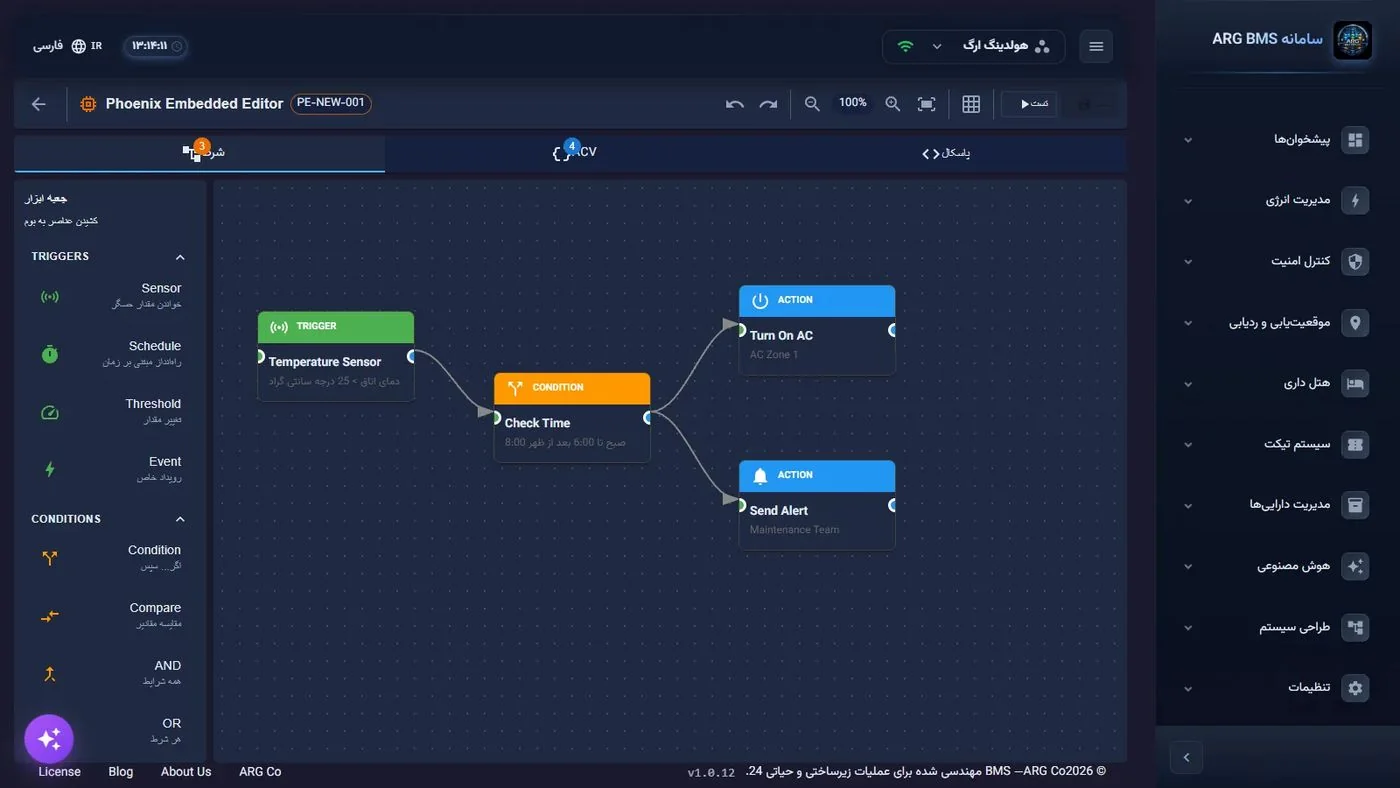Open the Blog footer link

[x=121, y=772]
